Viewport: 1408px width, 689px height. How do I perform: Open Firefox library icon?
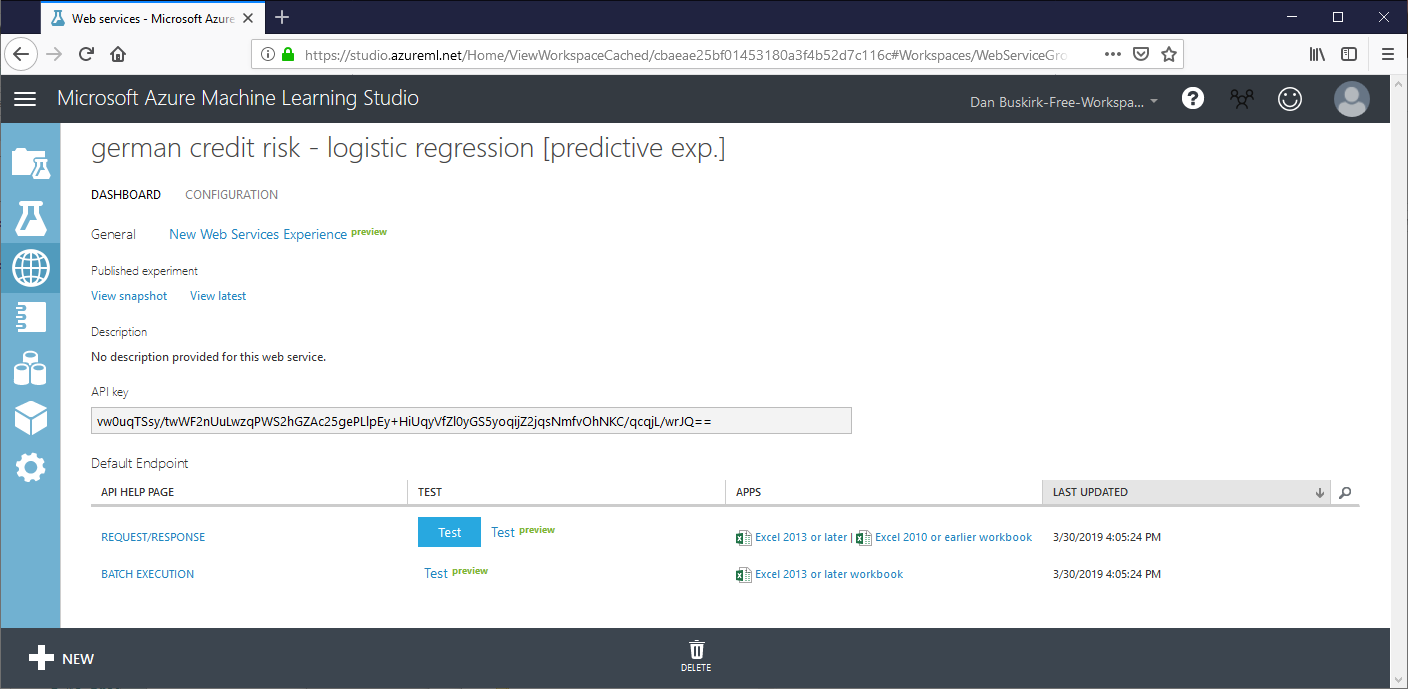tap(1317, 54)
